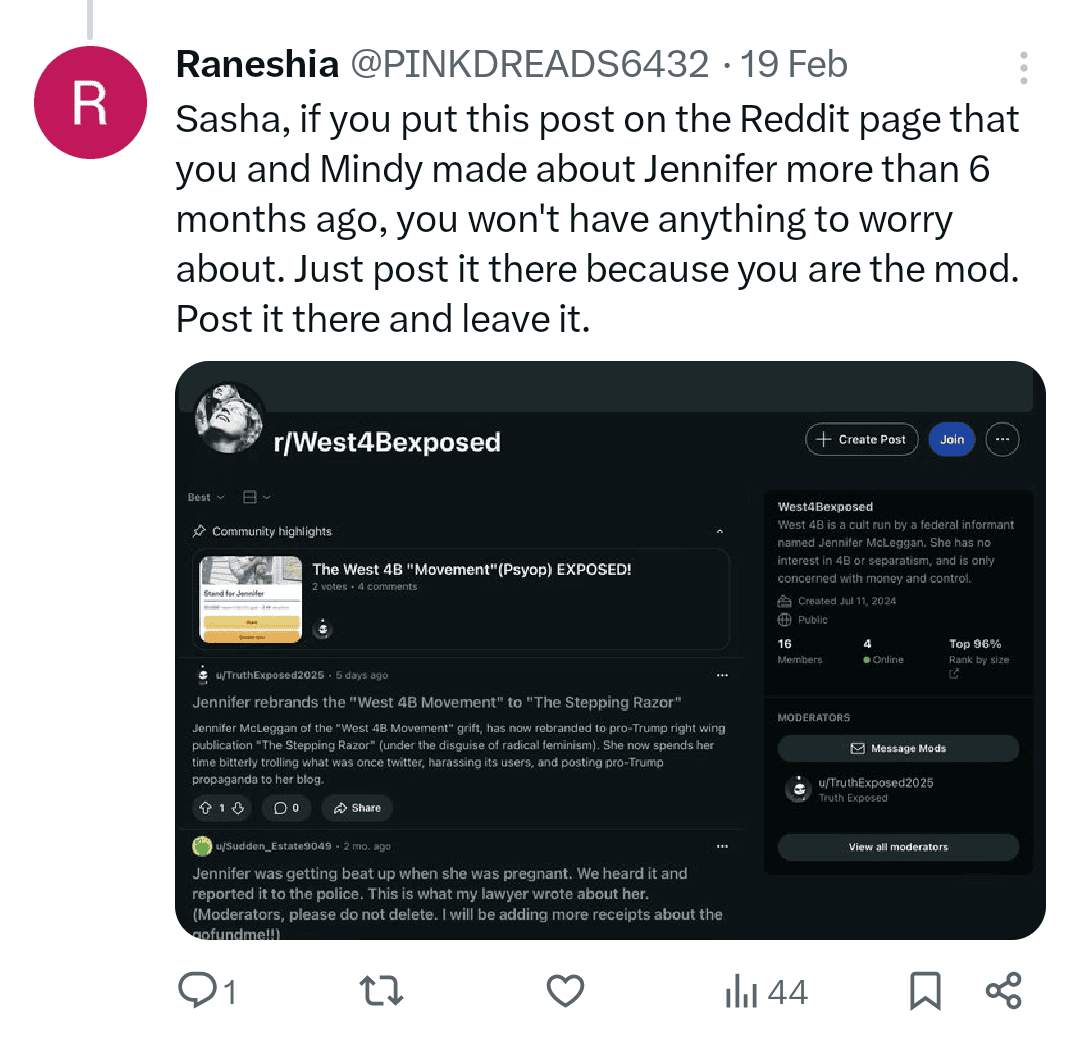
Task: Share the tweet via share icon
Action: [1003, 991]
